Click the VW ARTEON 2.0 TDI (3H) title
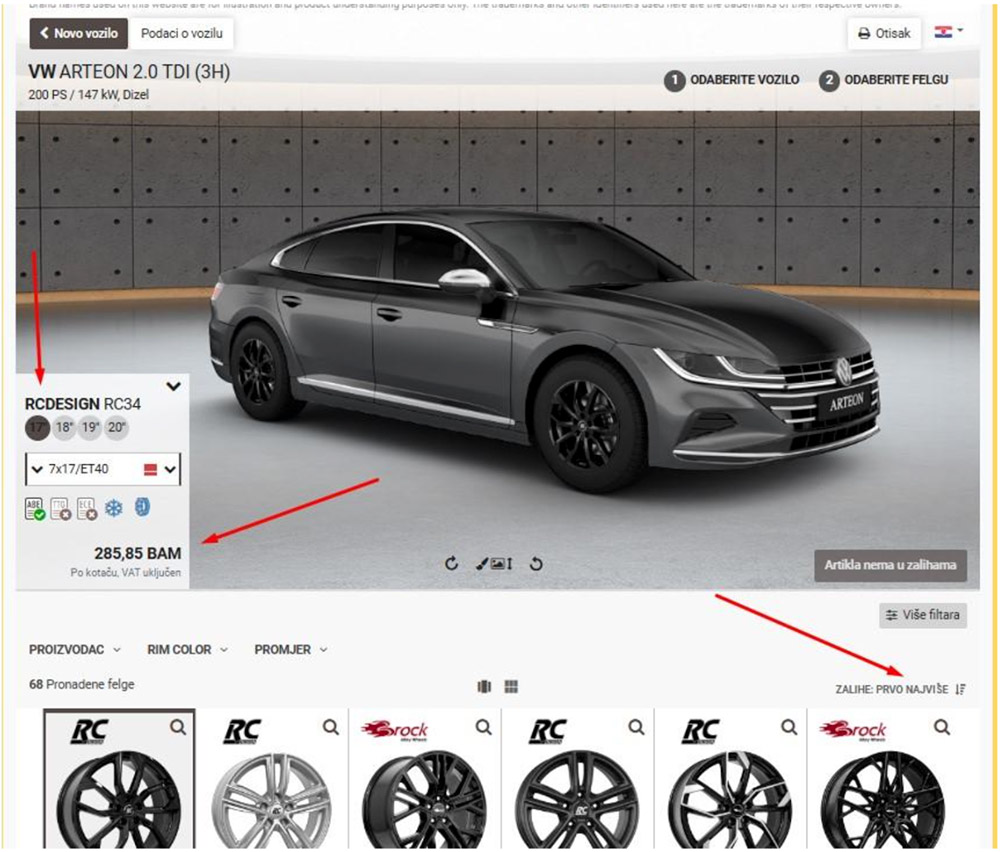Screen dimensions: 1000x852 click(x=129, y=72)
